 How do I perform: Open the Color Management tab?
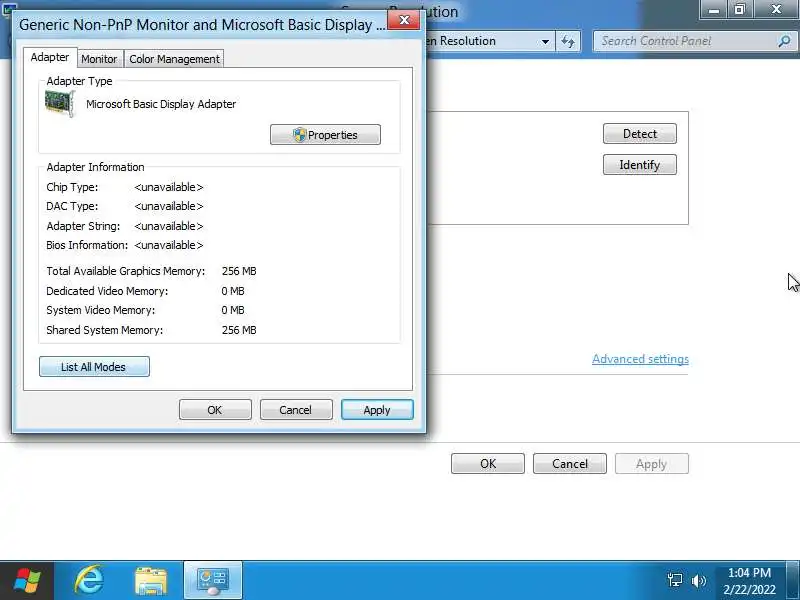174,59
